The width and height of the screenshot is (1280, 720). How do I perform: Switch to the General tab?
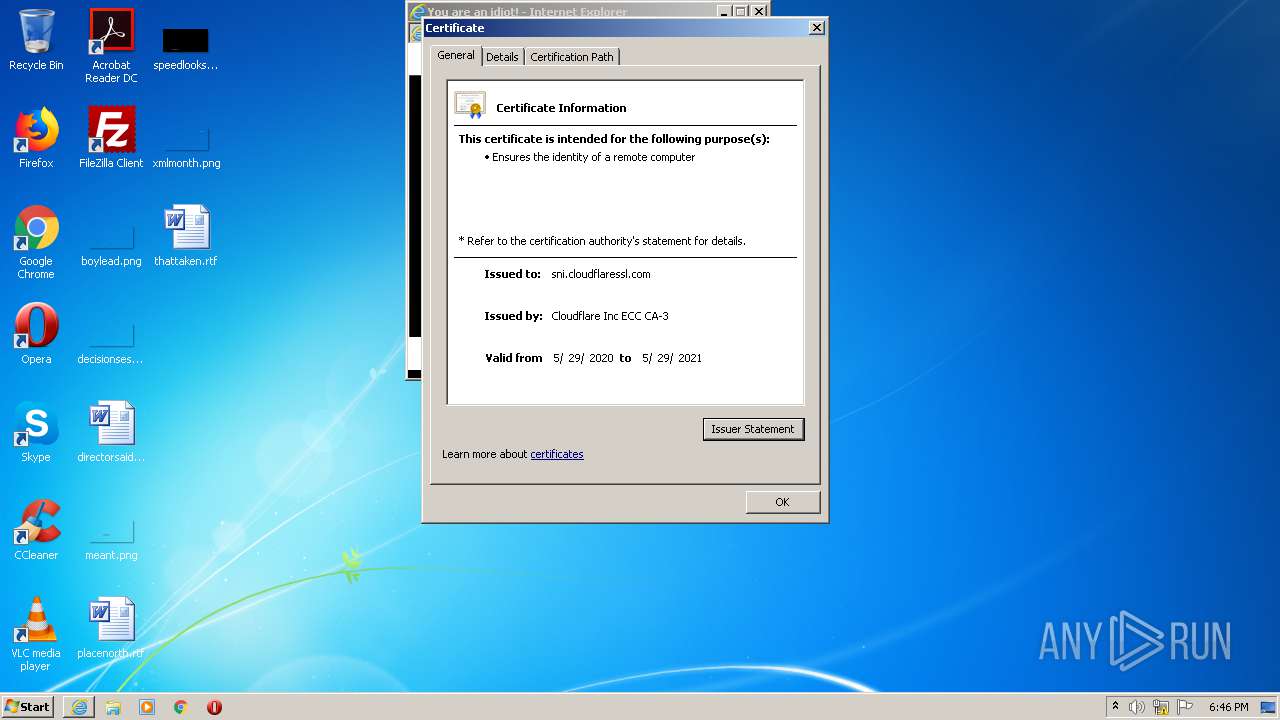tap(456, 56)
